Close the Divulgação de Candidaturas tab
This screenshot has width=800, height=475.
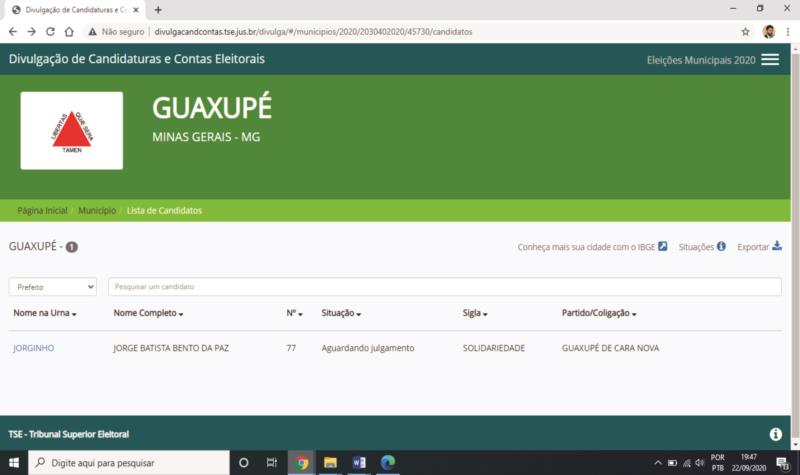coord(136,10)
